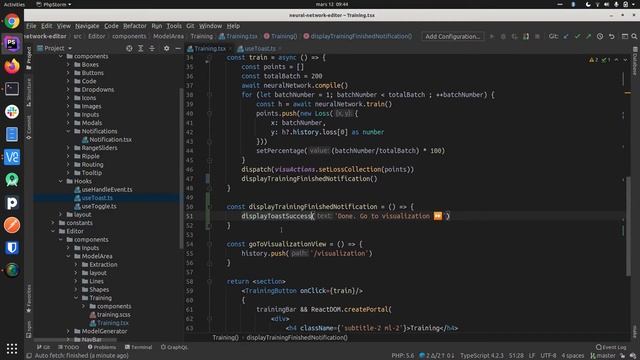This screenshot has height=360, width=640.
Task: Open the Navigate menu
Action: (x=87, y=26)
